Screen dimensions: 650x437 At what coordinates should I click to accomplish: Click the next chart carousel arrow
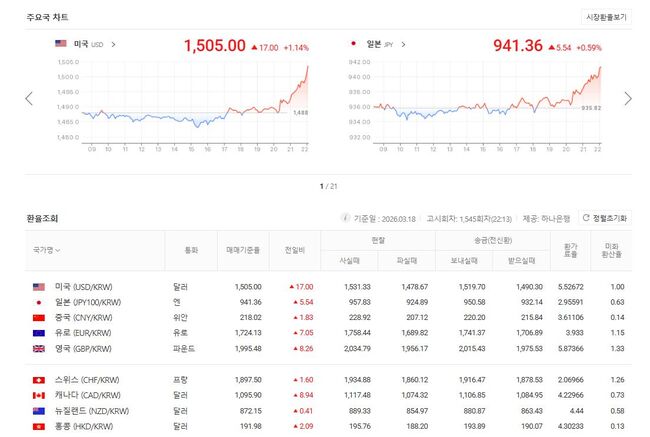click(627, 98)
